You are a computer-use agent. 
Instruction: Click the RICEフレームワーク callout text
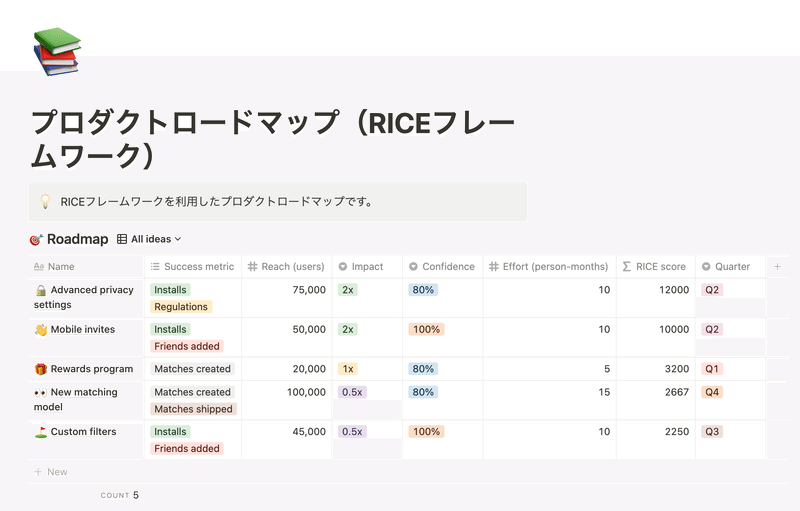click(x=217, y=201)
